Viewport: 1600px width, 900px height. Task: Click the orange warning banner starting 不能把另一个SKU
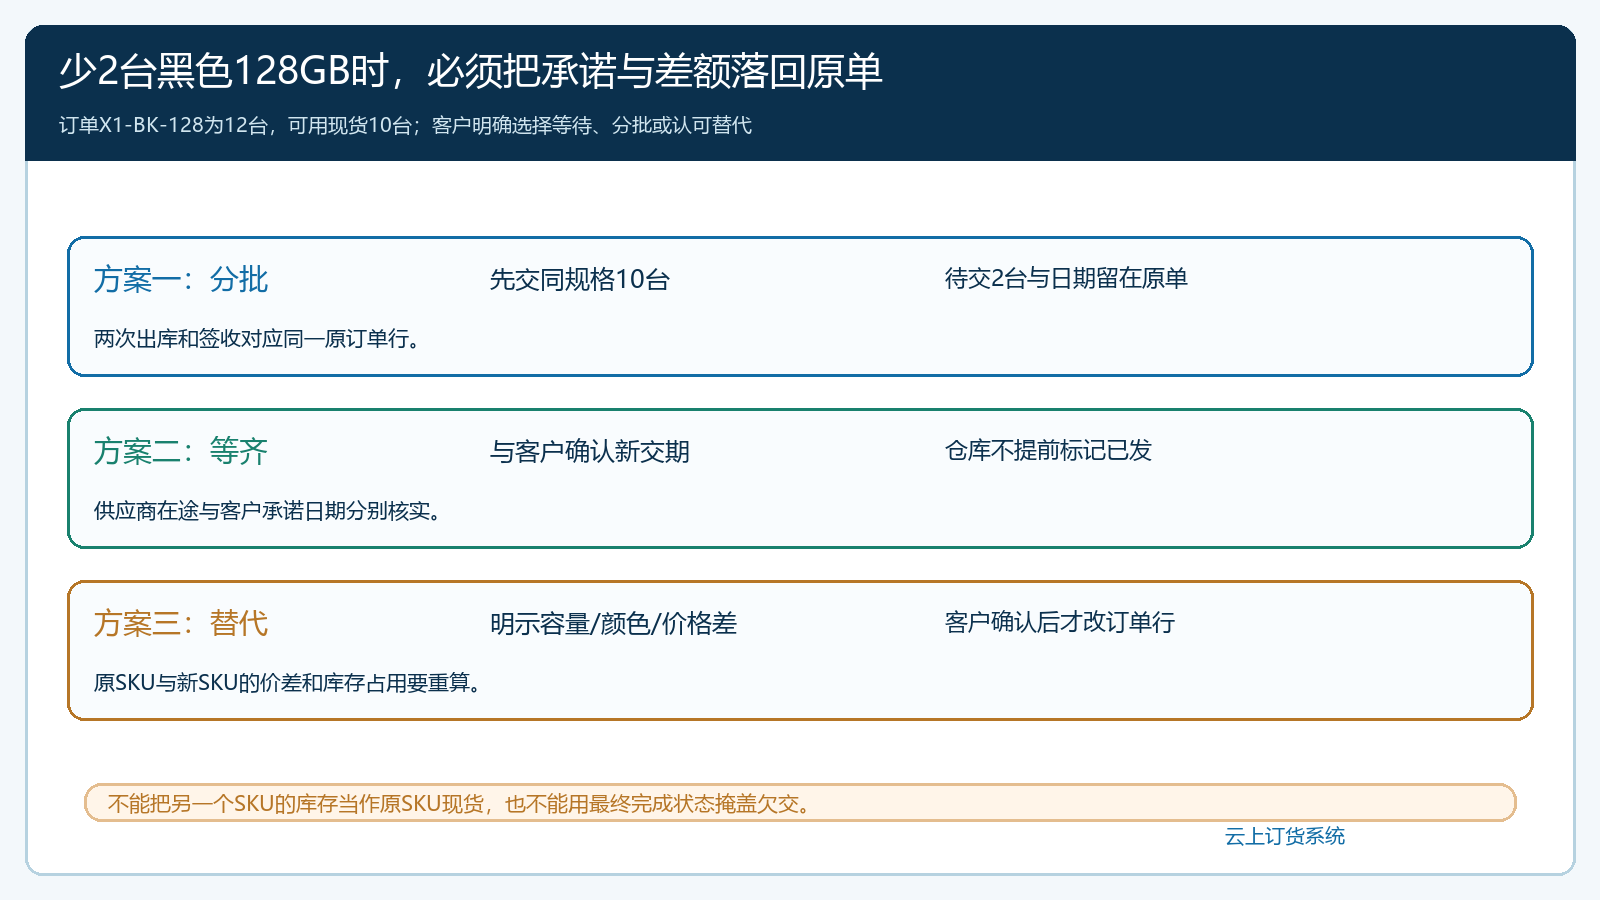point(800,803)
